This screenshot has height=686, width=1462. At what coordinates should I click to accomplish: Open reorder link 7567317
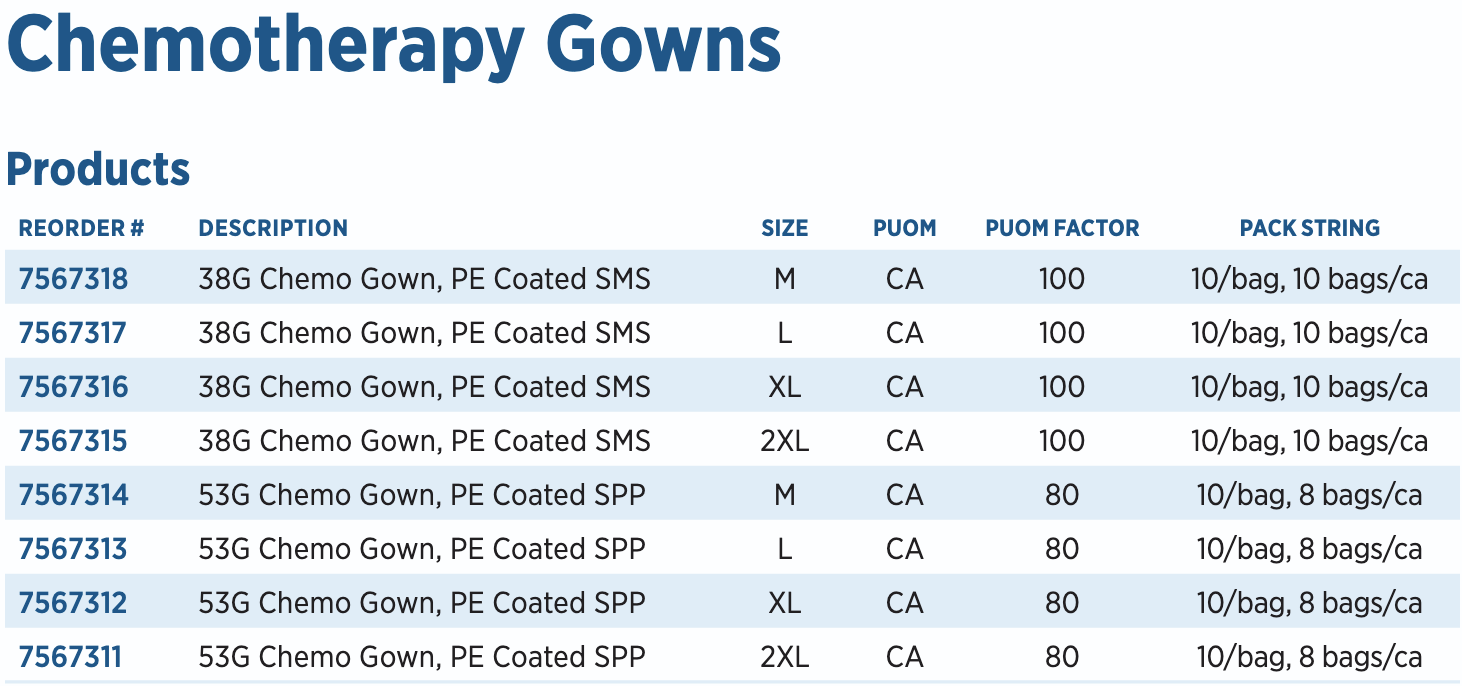pos(73,333)
